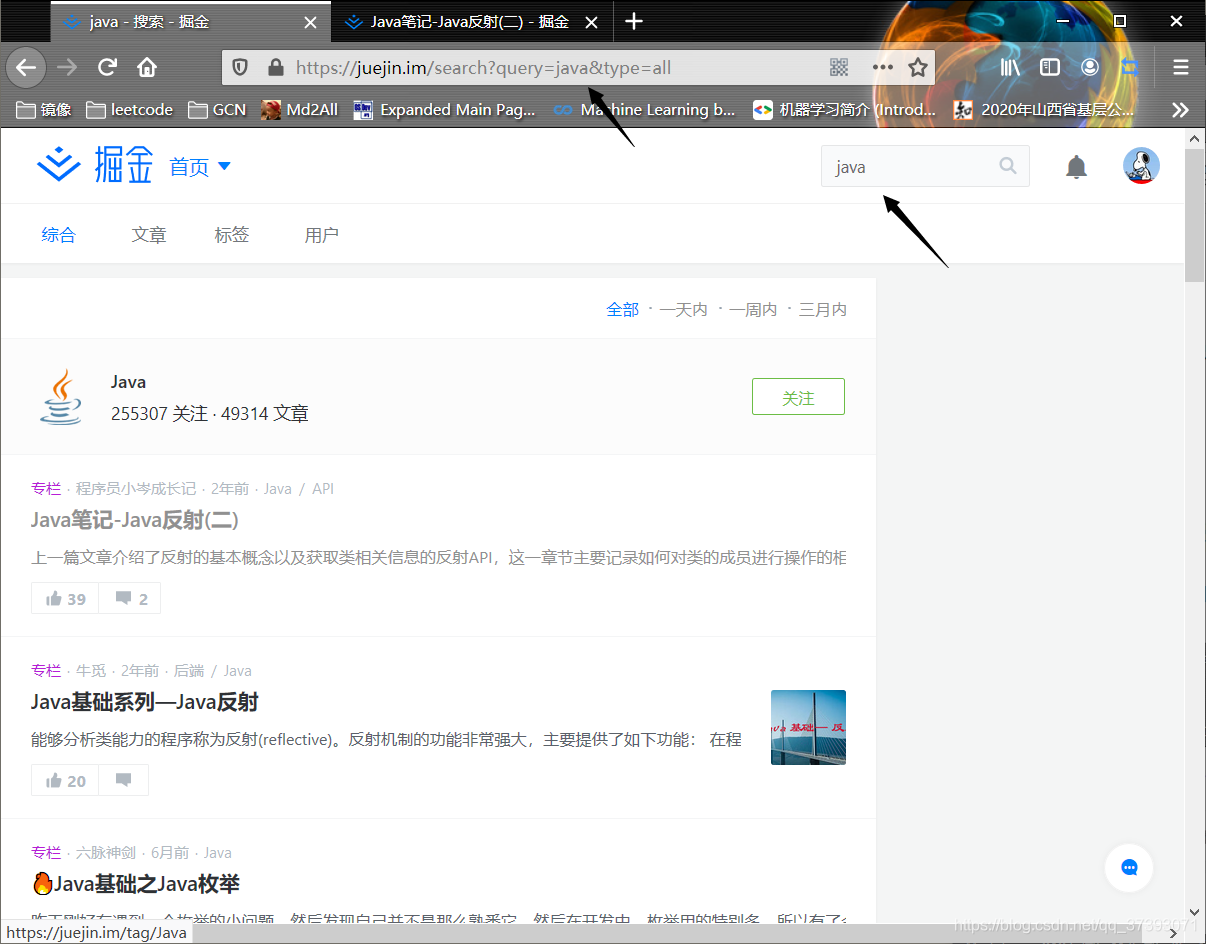This screenshot has height=944, width=1206.
Task: Open the Library bookmarks icon
Action: (1010, 67)
